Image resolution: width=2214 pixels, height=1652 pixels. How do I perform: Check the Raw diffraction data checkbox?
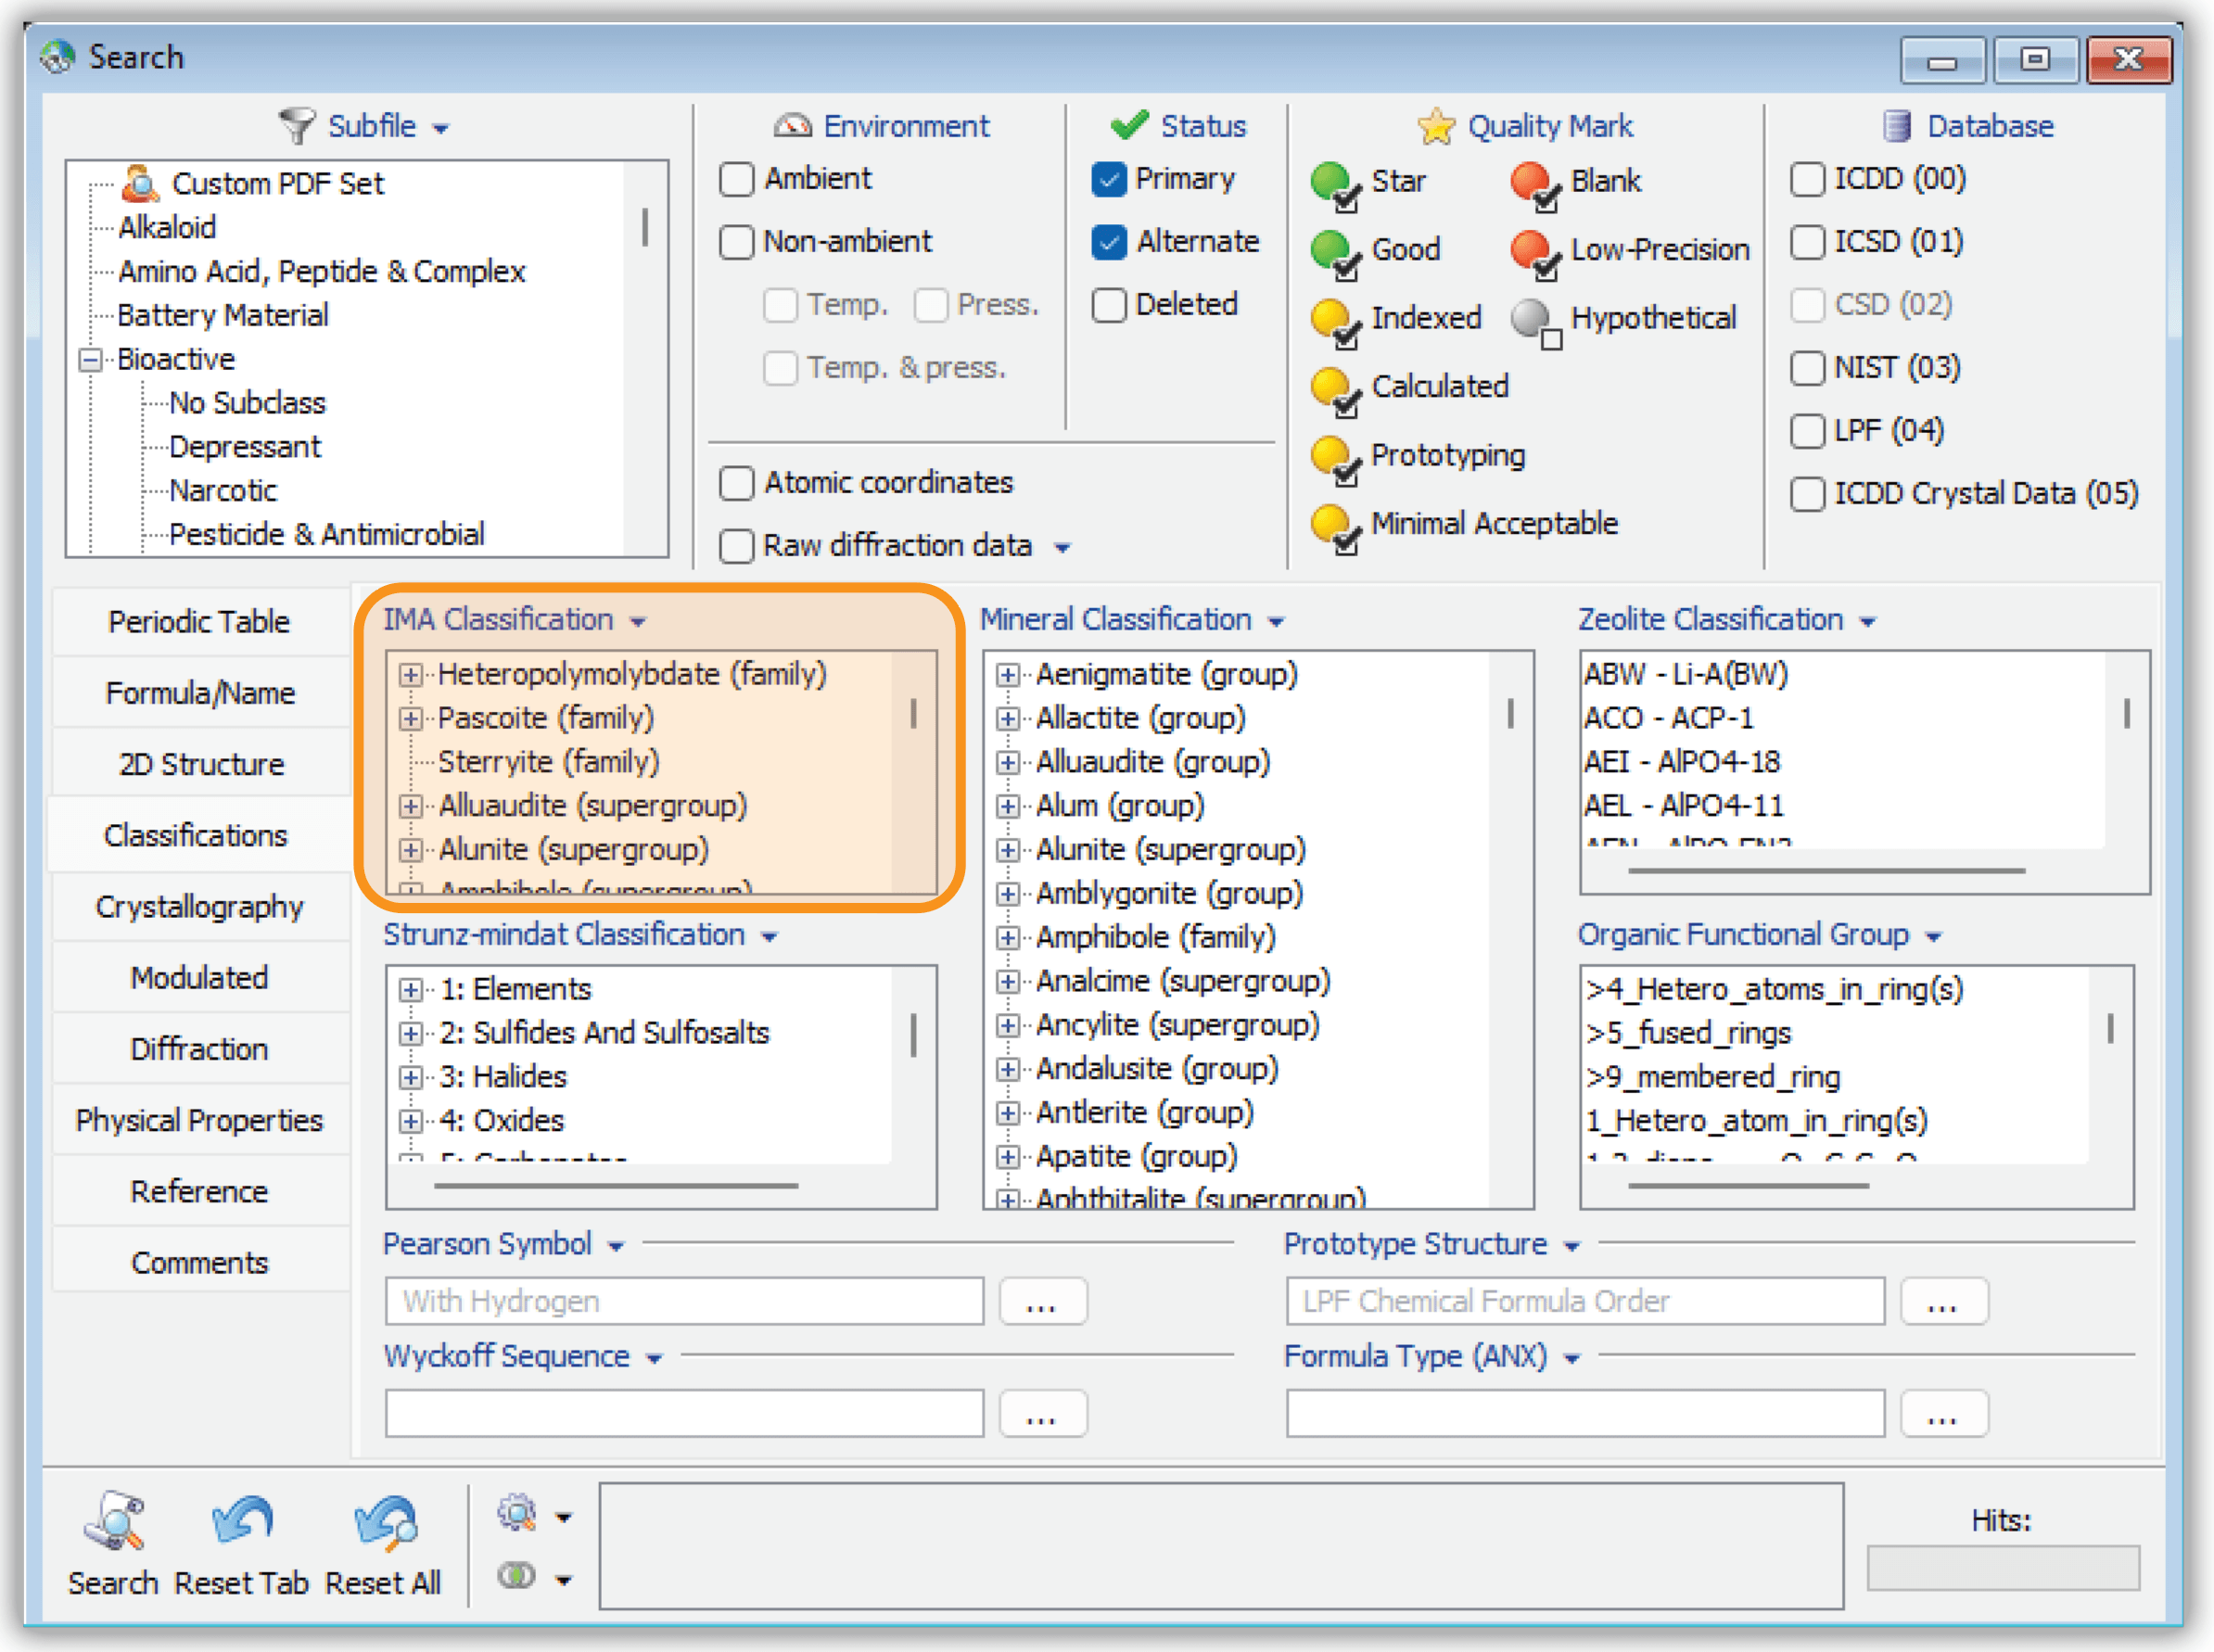tap(737, 546)
